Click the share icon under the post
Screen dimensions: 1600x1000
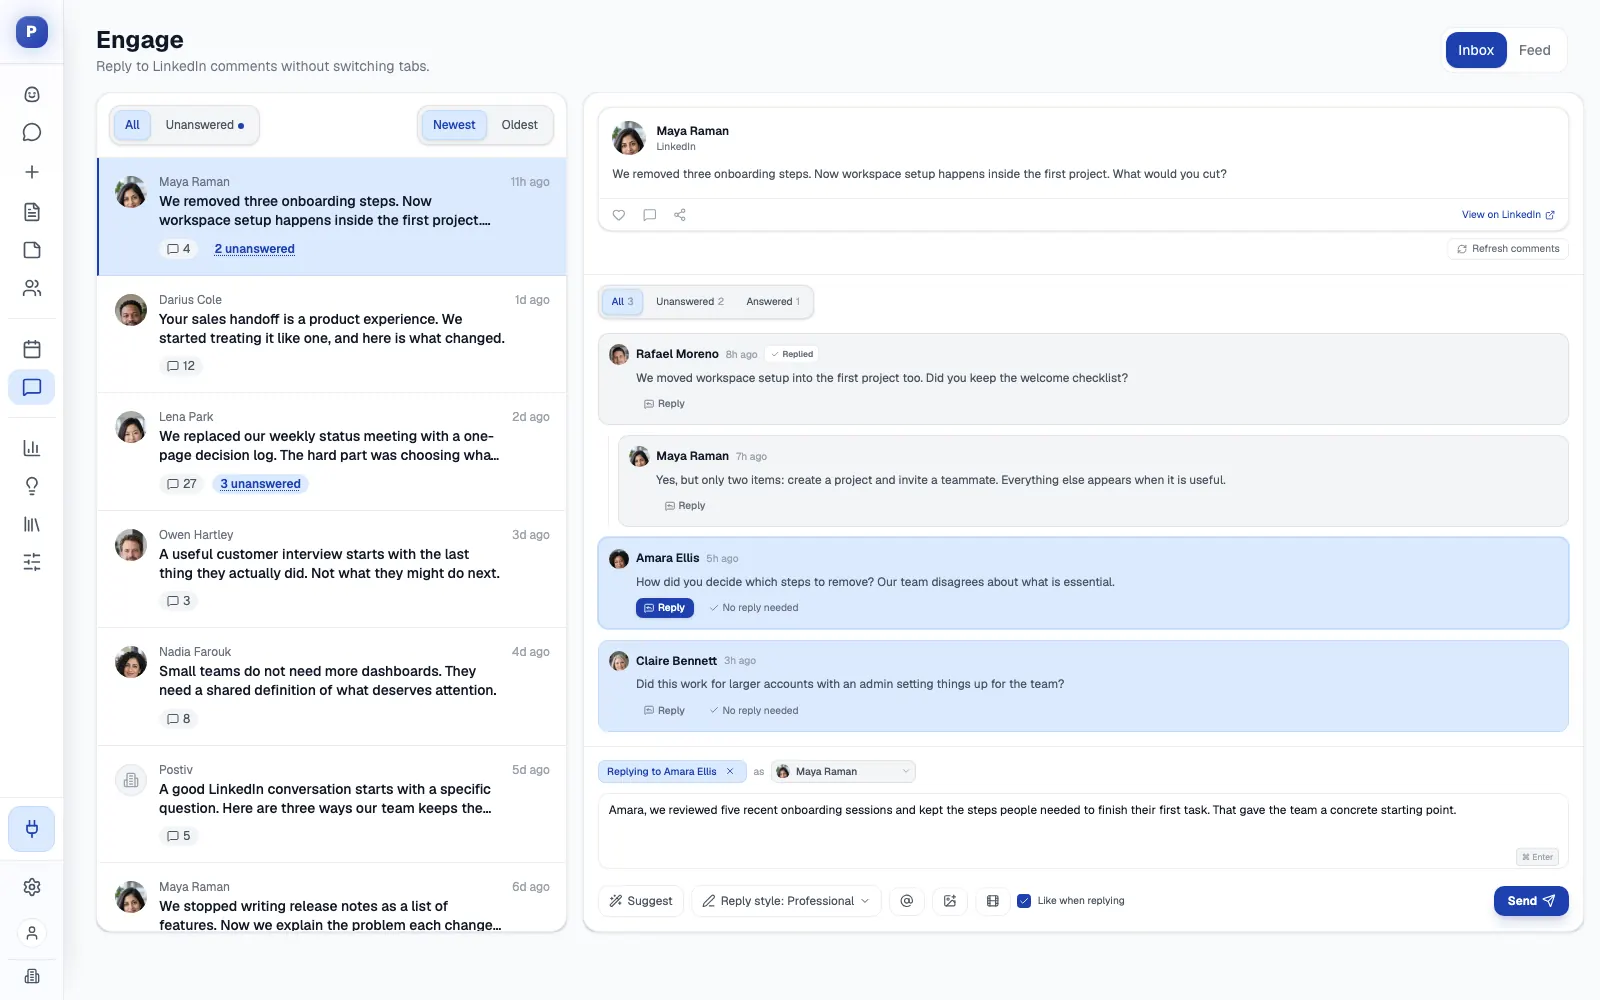coord(680,215)
